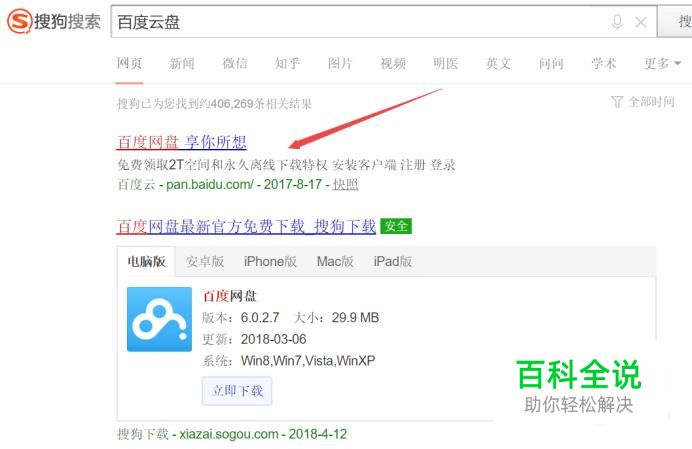Switch to the 安卓版 download tab
Image resolution: width=692 pixels, height=449 pixels.
click(x=205, y=261)
